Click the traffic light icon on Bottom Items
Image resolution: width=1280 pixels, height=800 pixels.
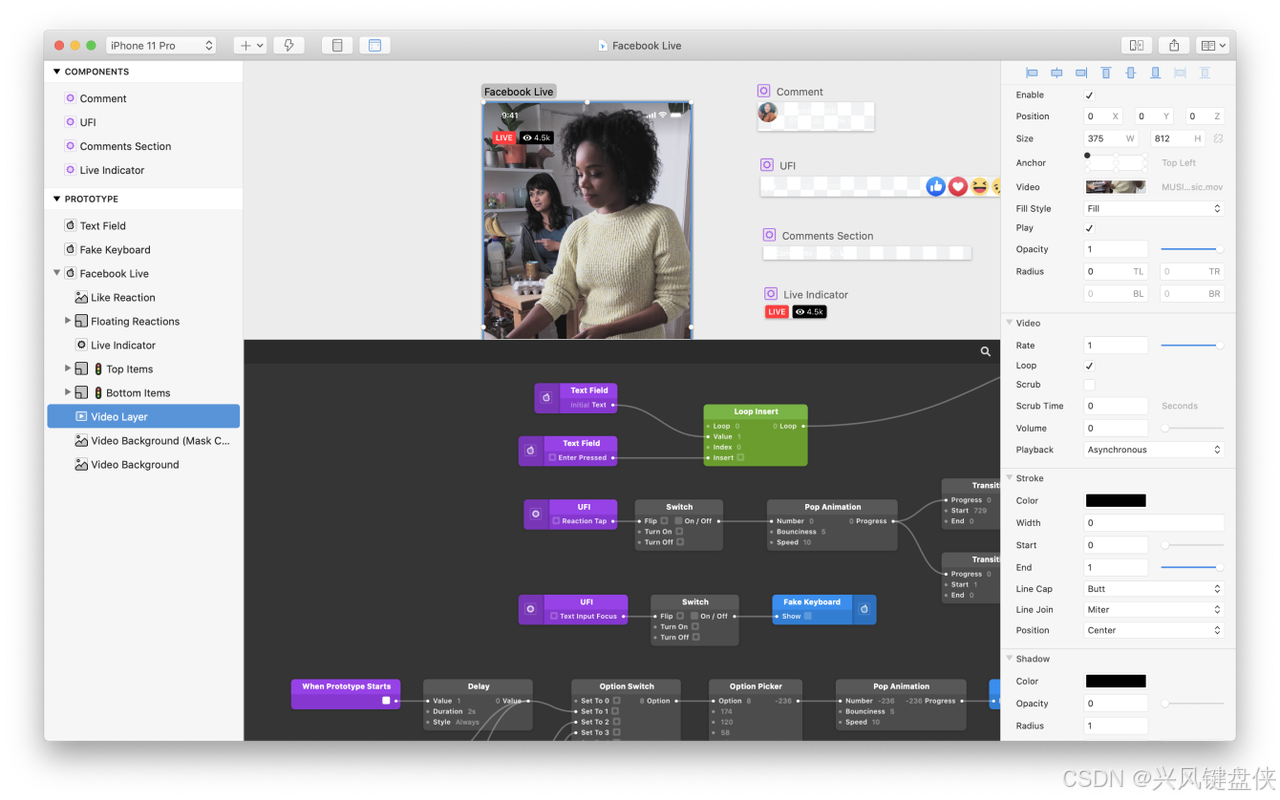pos(98,393)
